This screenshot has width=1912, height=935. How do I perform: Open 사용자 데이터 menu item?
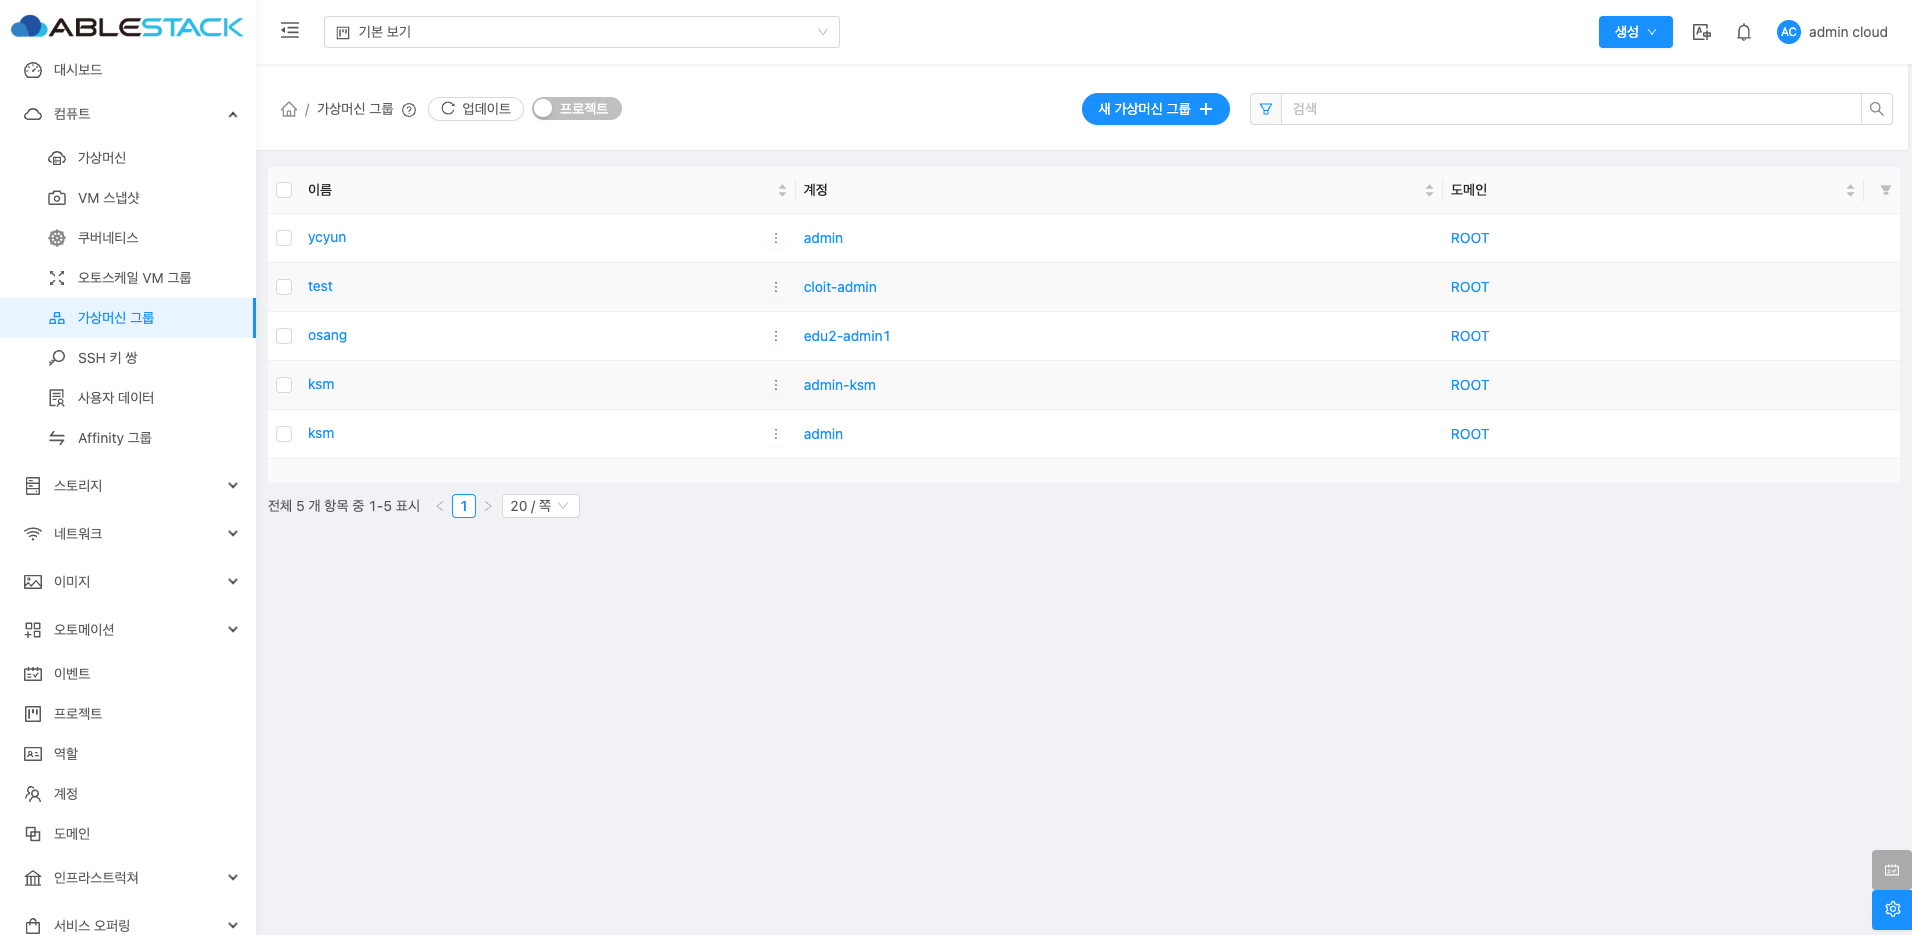pyautogui.click(x=128, y=398)
